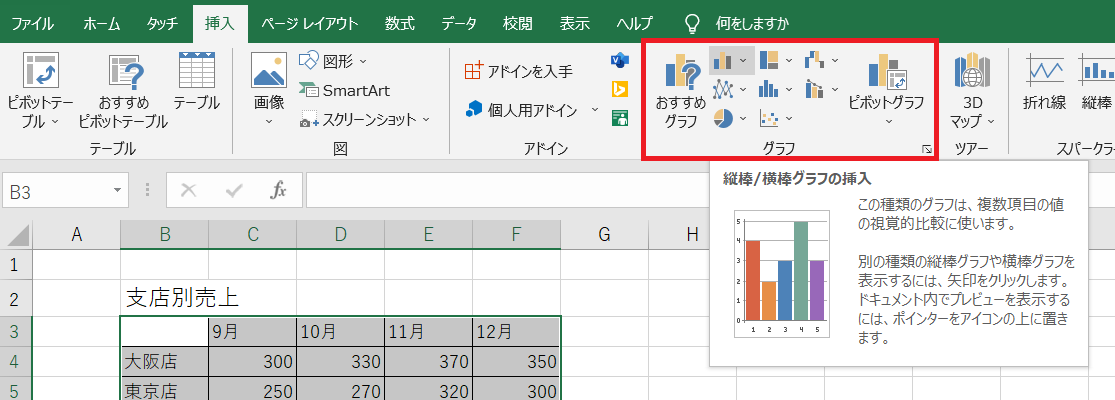Switch to the 数式 tab
Viewport: 1115px width, 400px height.
(400, 23)
